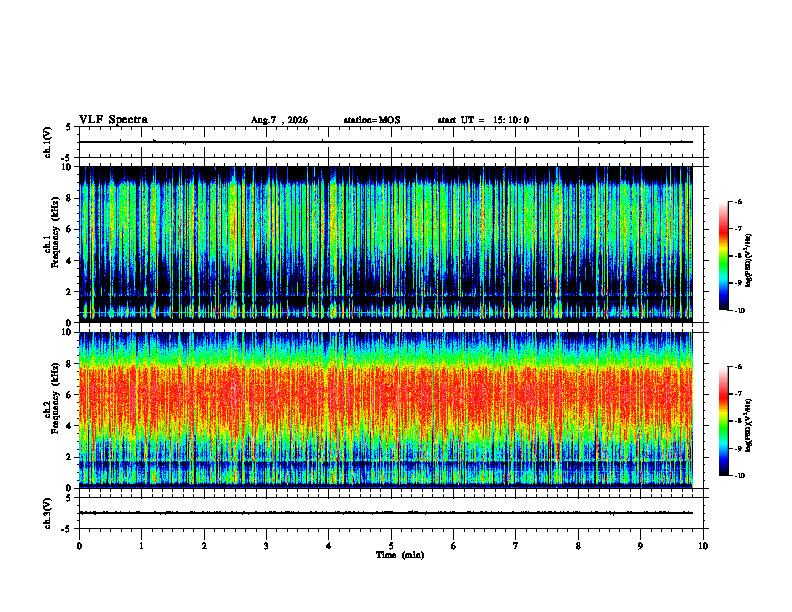
Task: Click the '-10' label on lower color bar
Action: 739,476
